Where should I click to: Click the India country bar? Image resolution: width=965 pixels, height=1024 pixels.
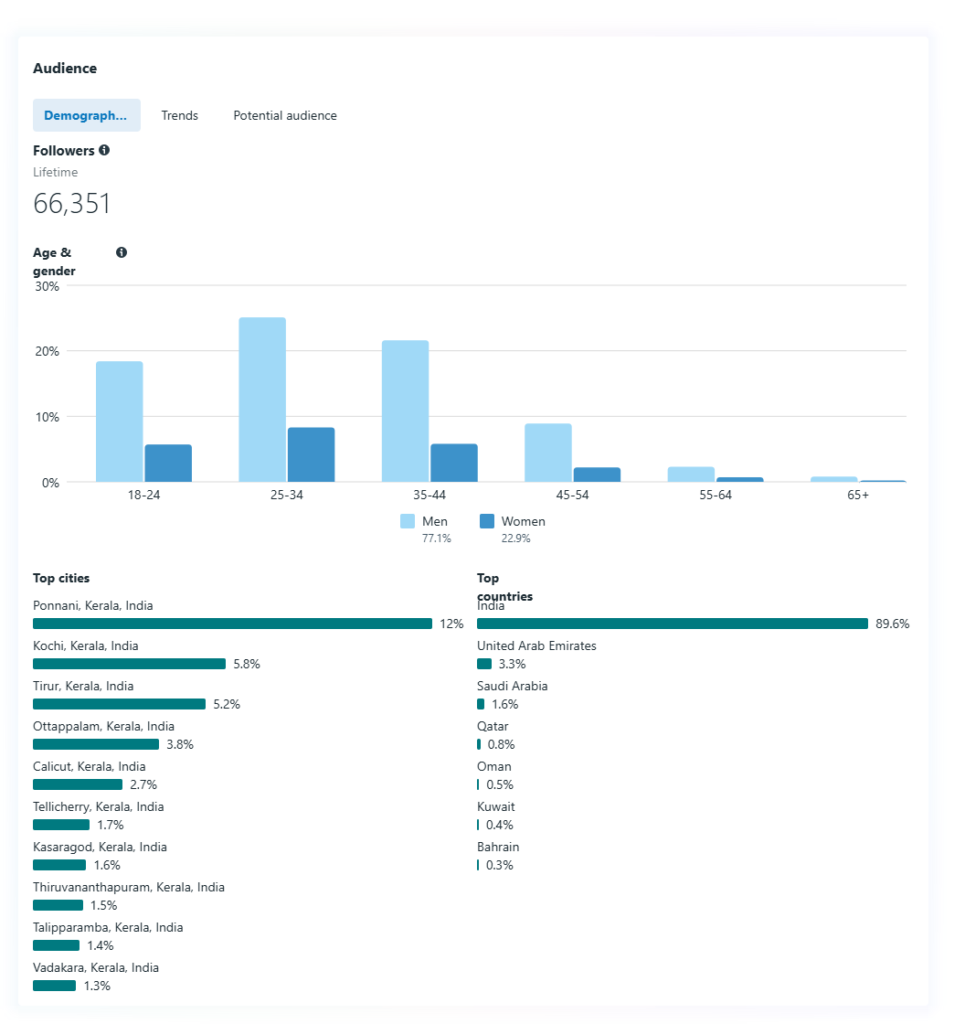click(672, 624)
